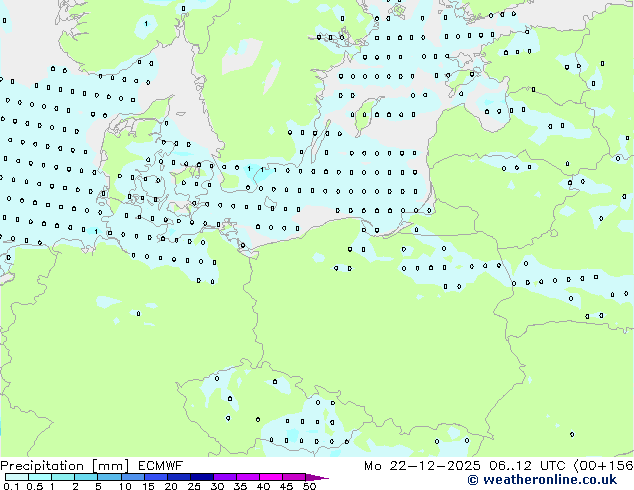
Task: Click the legend value '25' label
Action: 194,486
